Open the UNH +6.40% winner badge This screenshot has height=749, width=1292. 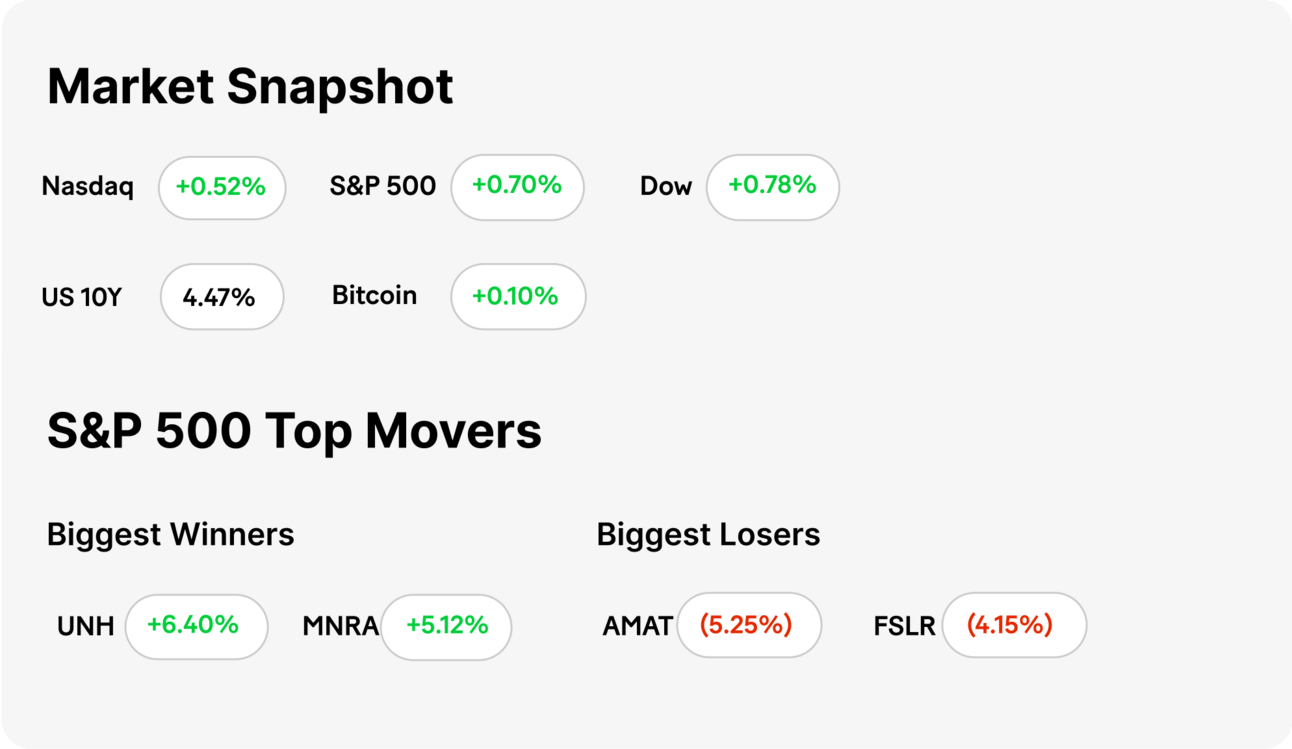coord(196,627)
